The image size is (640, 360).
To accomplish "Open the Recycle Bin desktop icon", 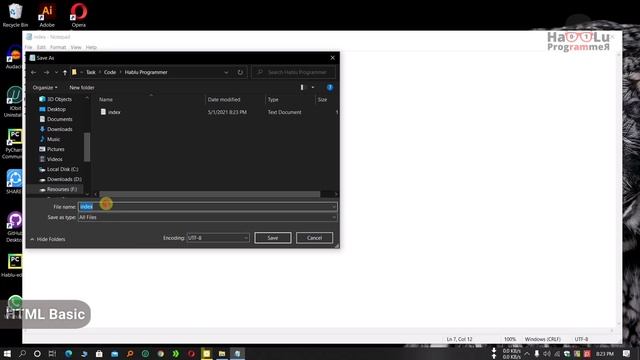I will [x=15, y=15].
